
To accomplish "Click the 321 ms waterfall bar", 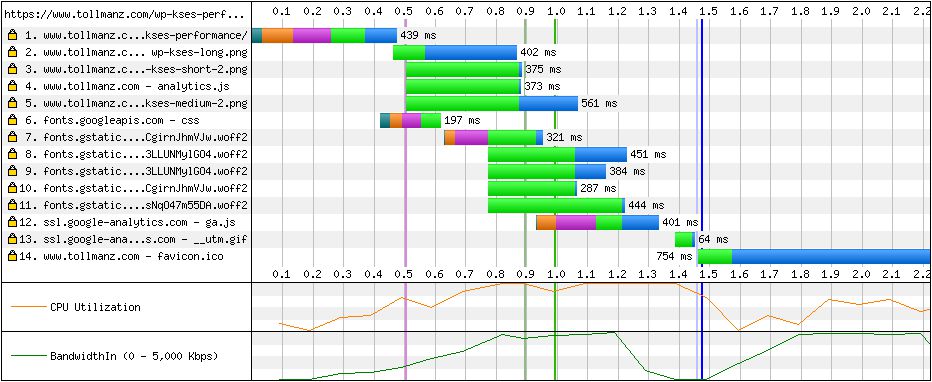I will [493, 137].
